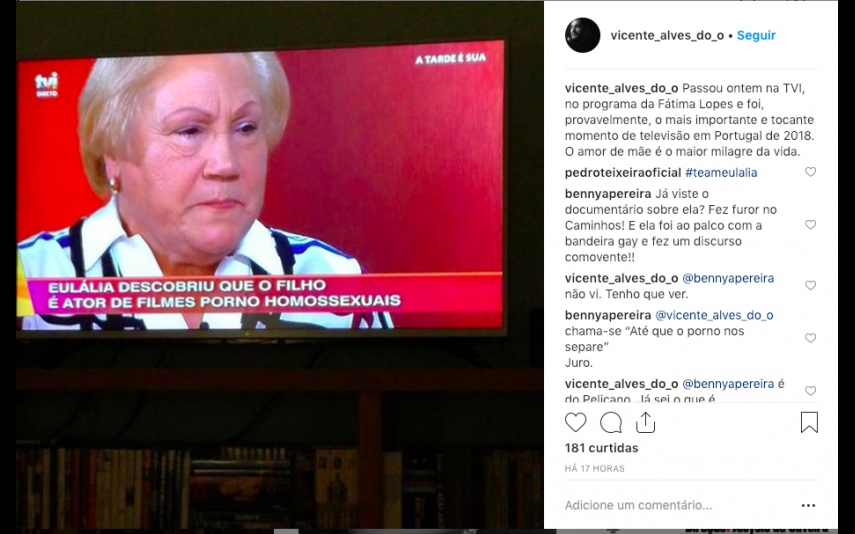Focus the 'Adicione um comentário' field

pos(676,505)
